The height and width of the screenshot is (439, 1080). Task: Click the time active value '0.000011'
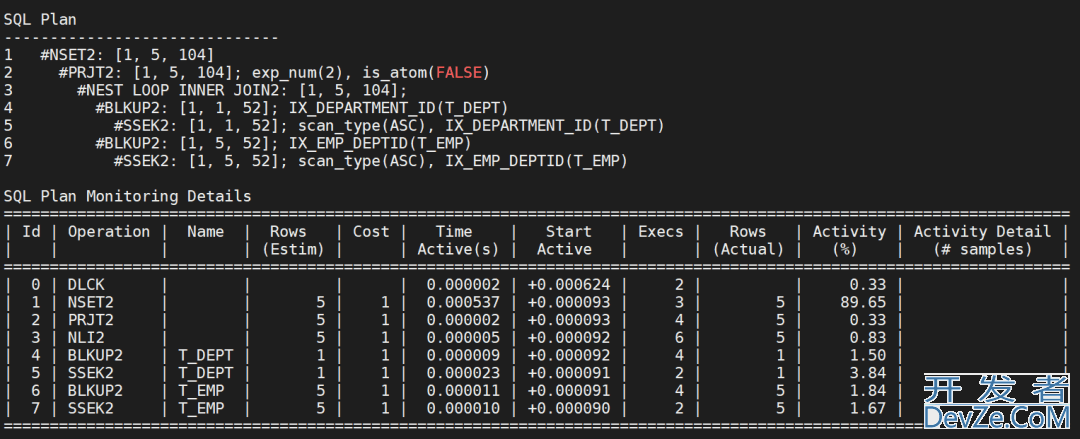tap(462, 391)
